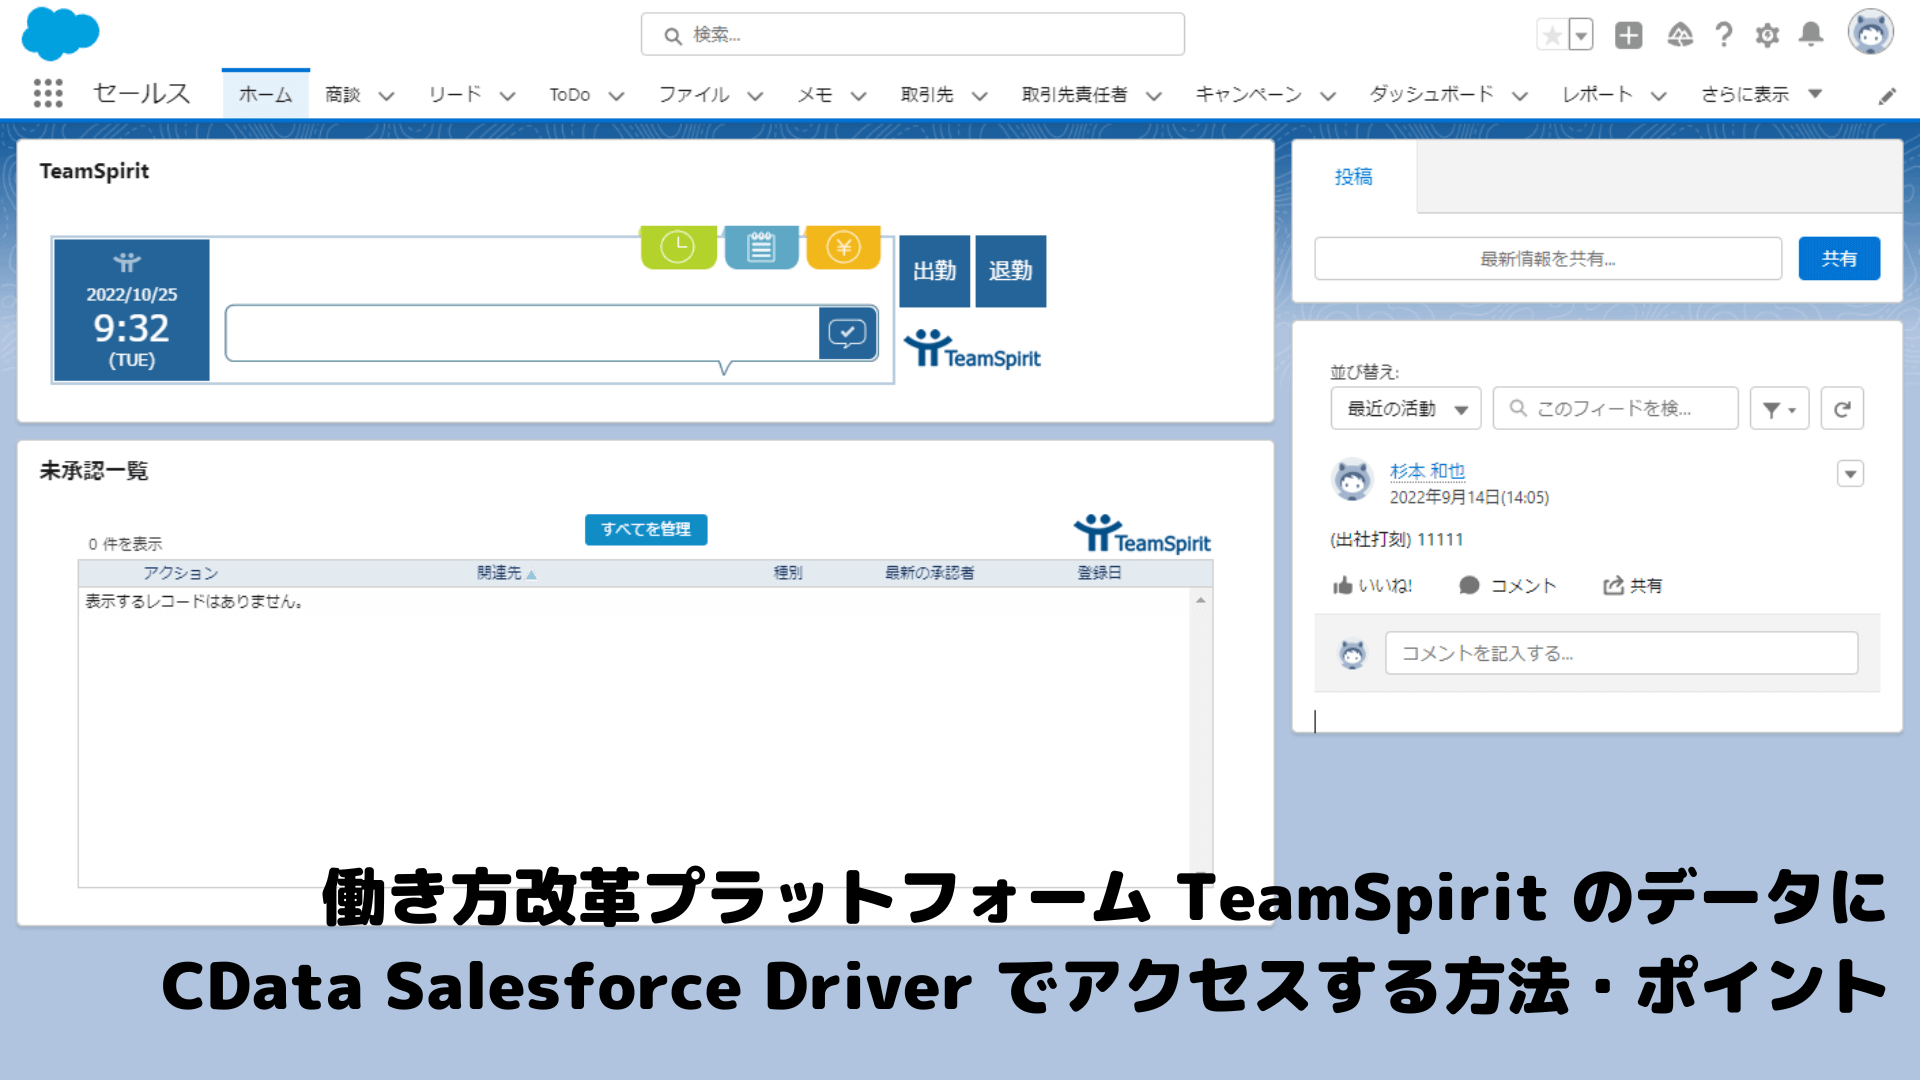The width and height of the screenshot is (1920, 1080).
Task: Click the コメントを記入する input field
Action: click(1620, 653)
